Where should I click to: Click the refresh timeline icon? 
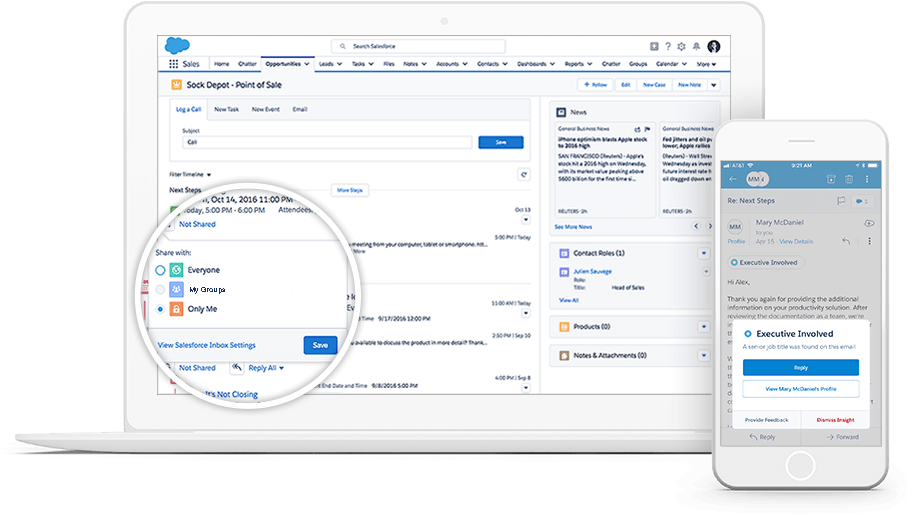point(523,174)
